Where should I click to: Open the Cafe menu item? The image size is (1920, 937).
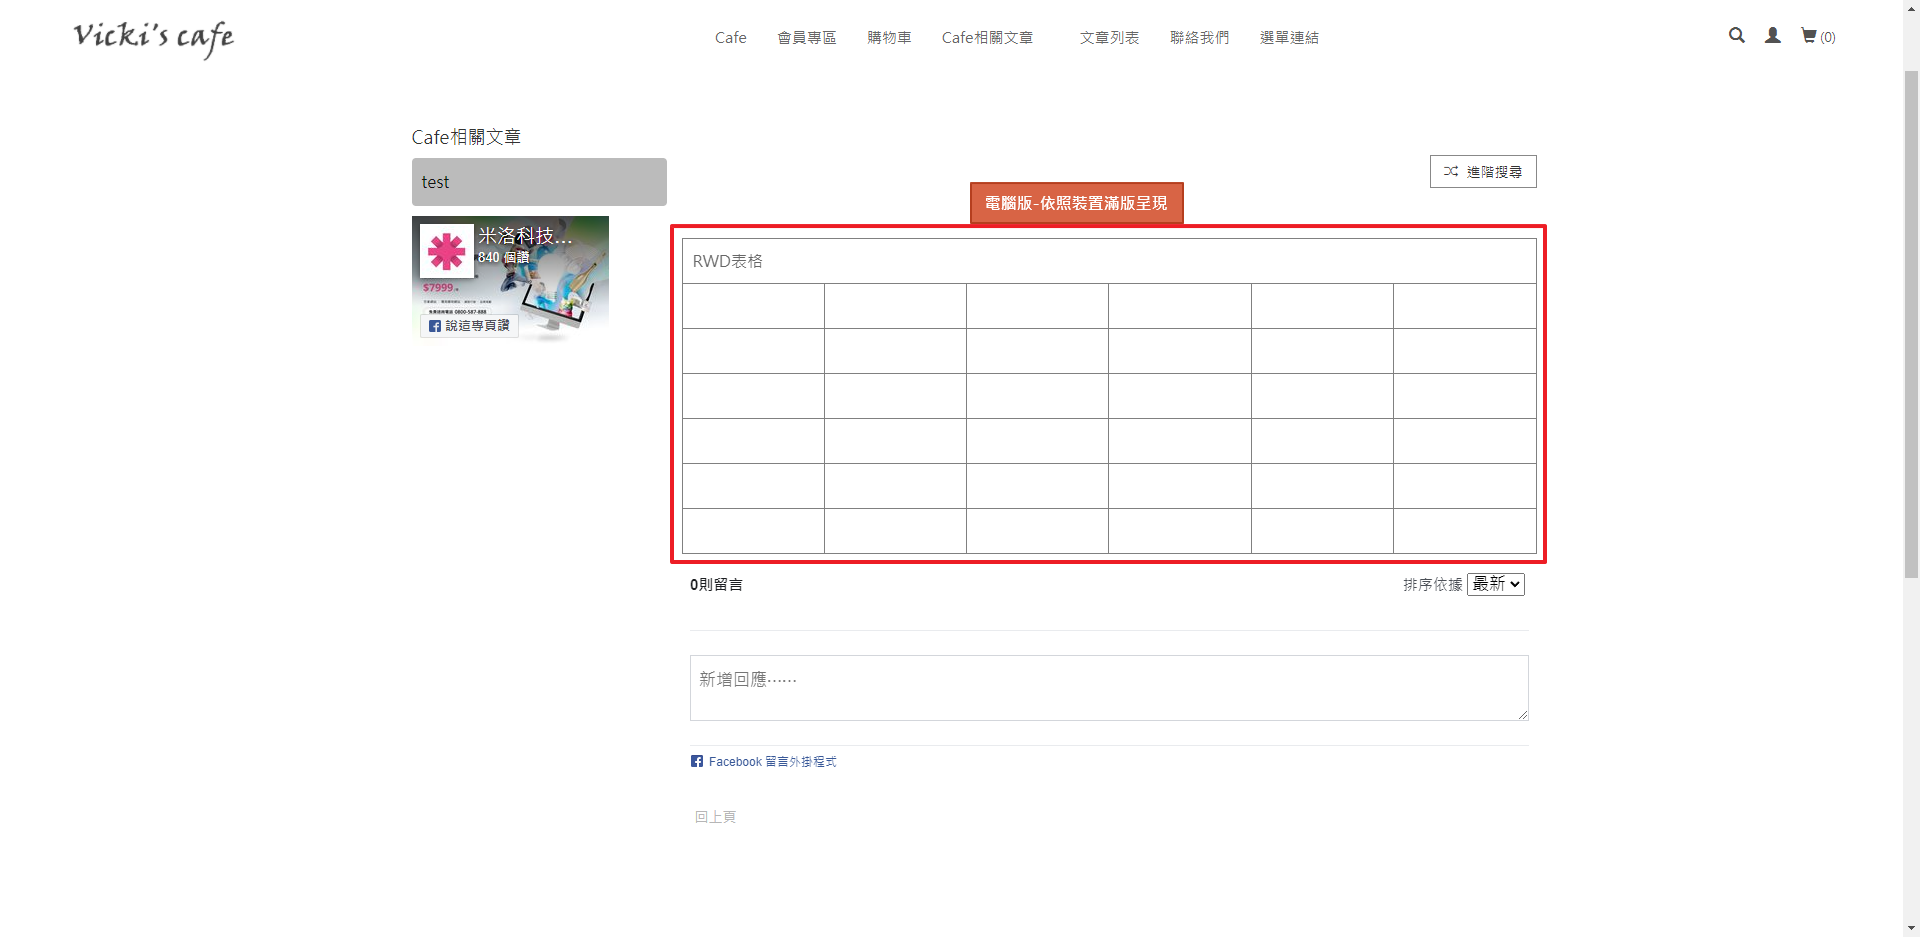[730, 38]
